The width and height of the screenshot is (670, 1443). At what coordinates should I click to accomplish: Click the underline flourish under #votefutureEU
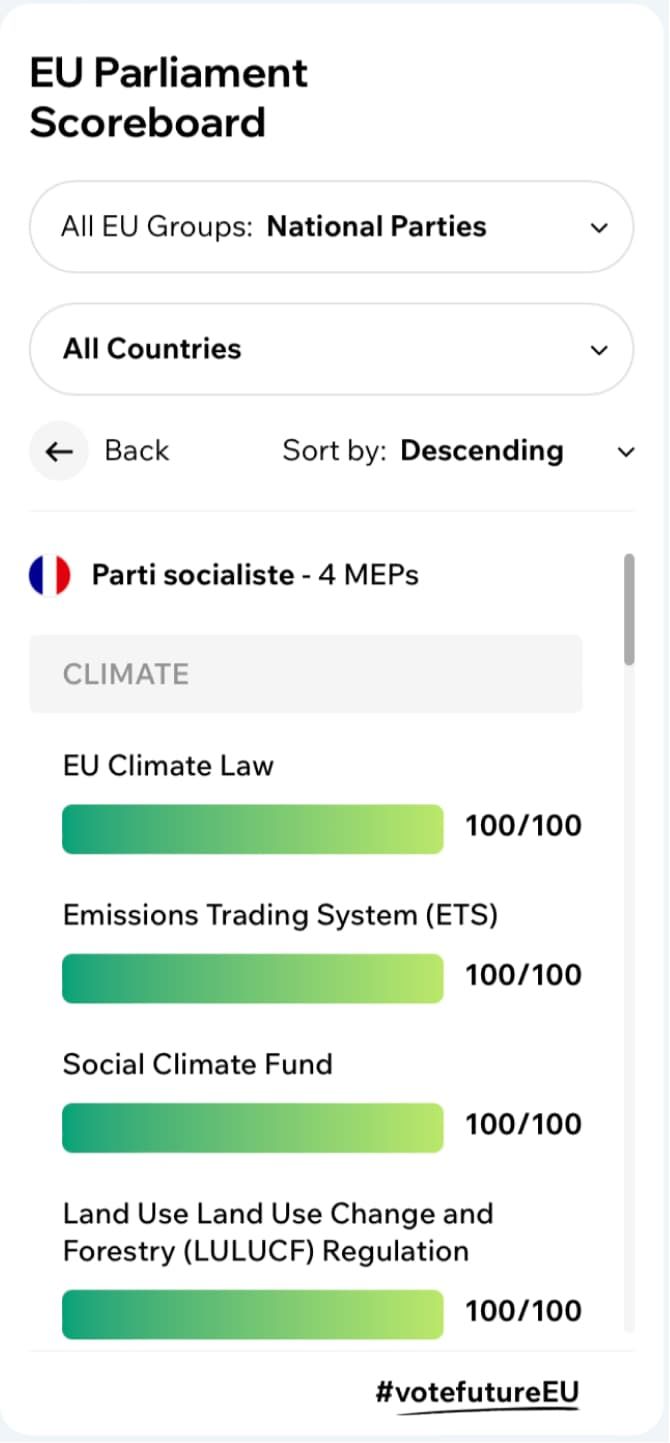(479, 1409)
